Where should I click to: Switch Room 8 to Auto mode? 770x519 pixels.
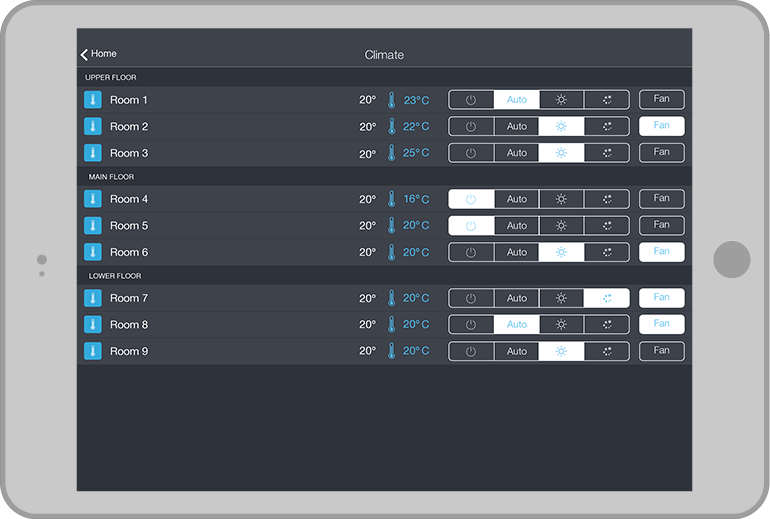(x=516, y=324)
